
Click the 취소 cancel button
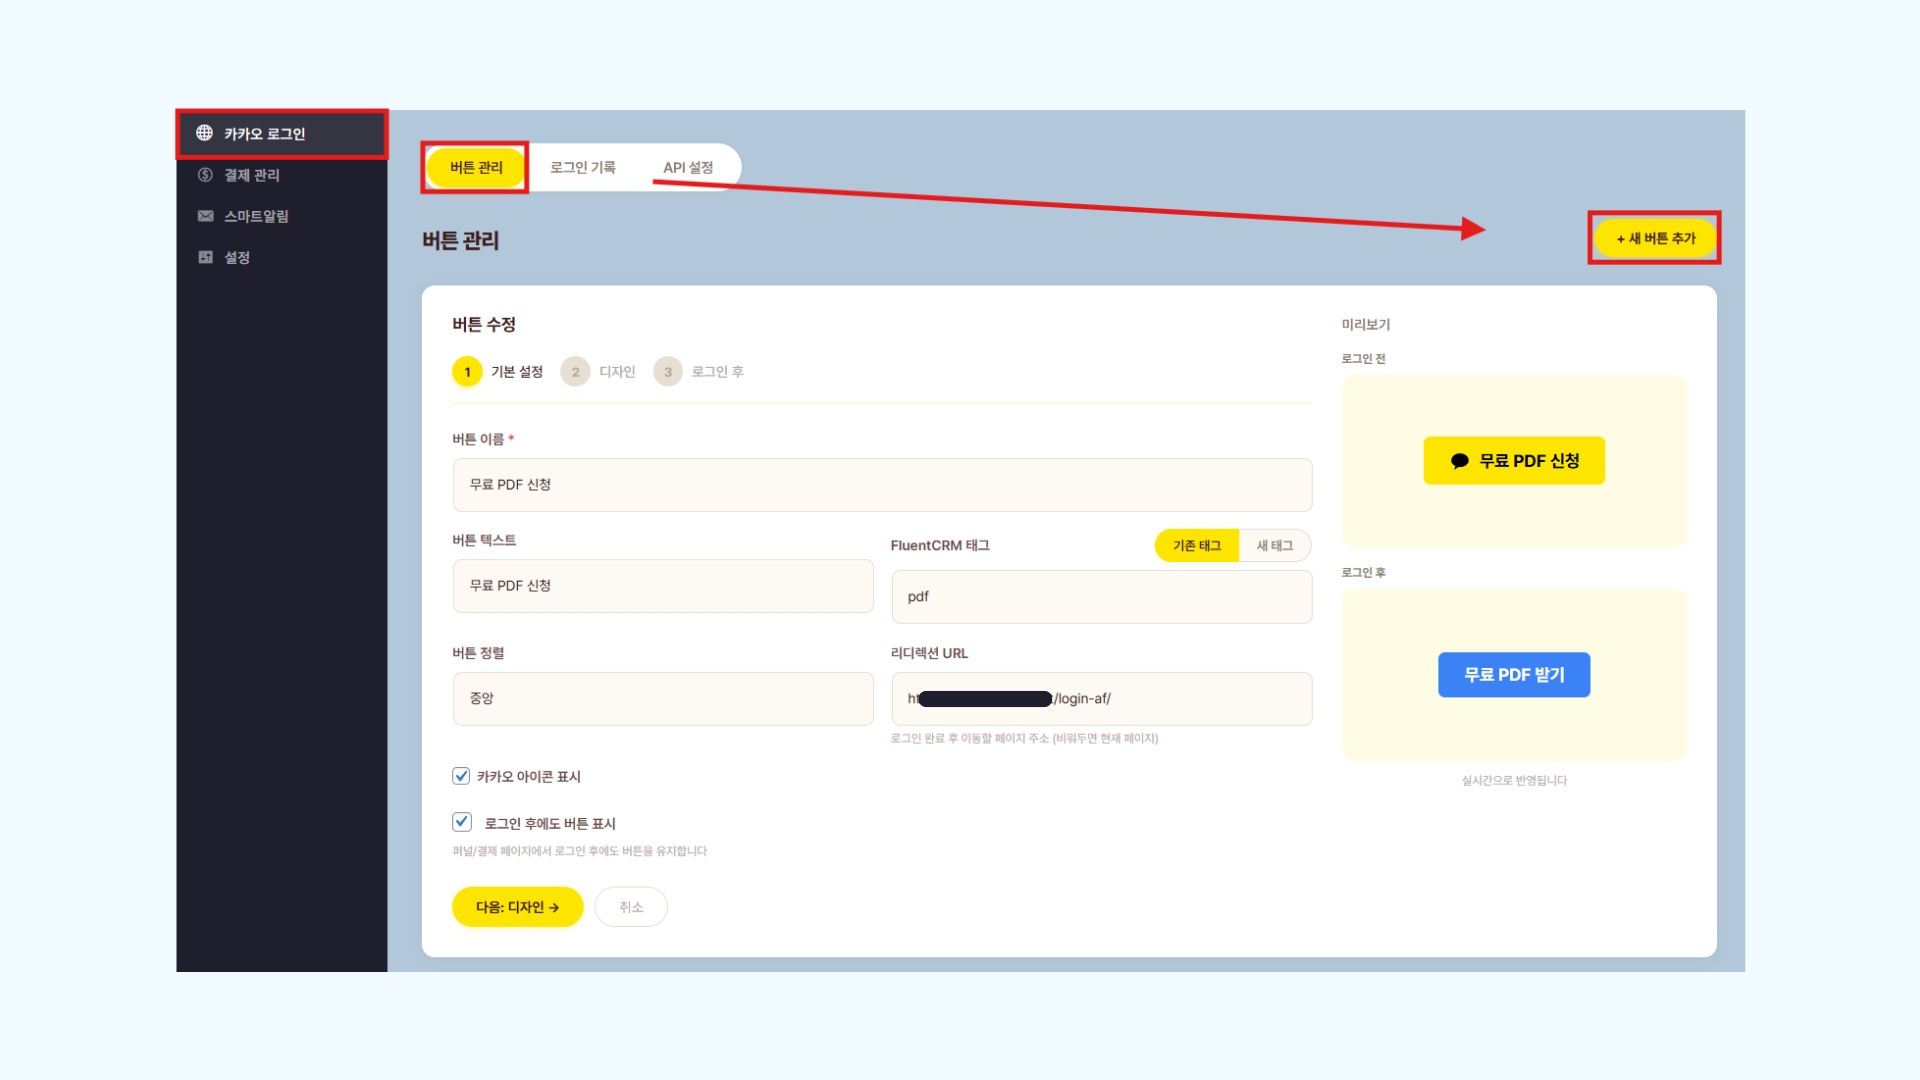tap(630, 907)
